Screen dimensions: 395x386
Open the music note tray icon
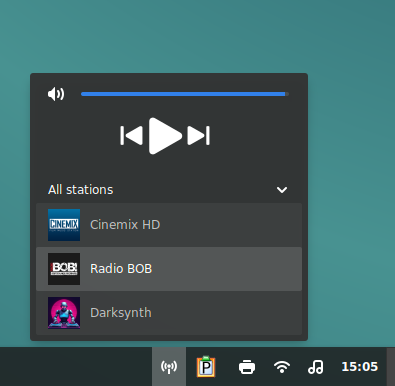coord(316,367)
